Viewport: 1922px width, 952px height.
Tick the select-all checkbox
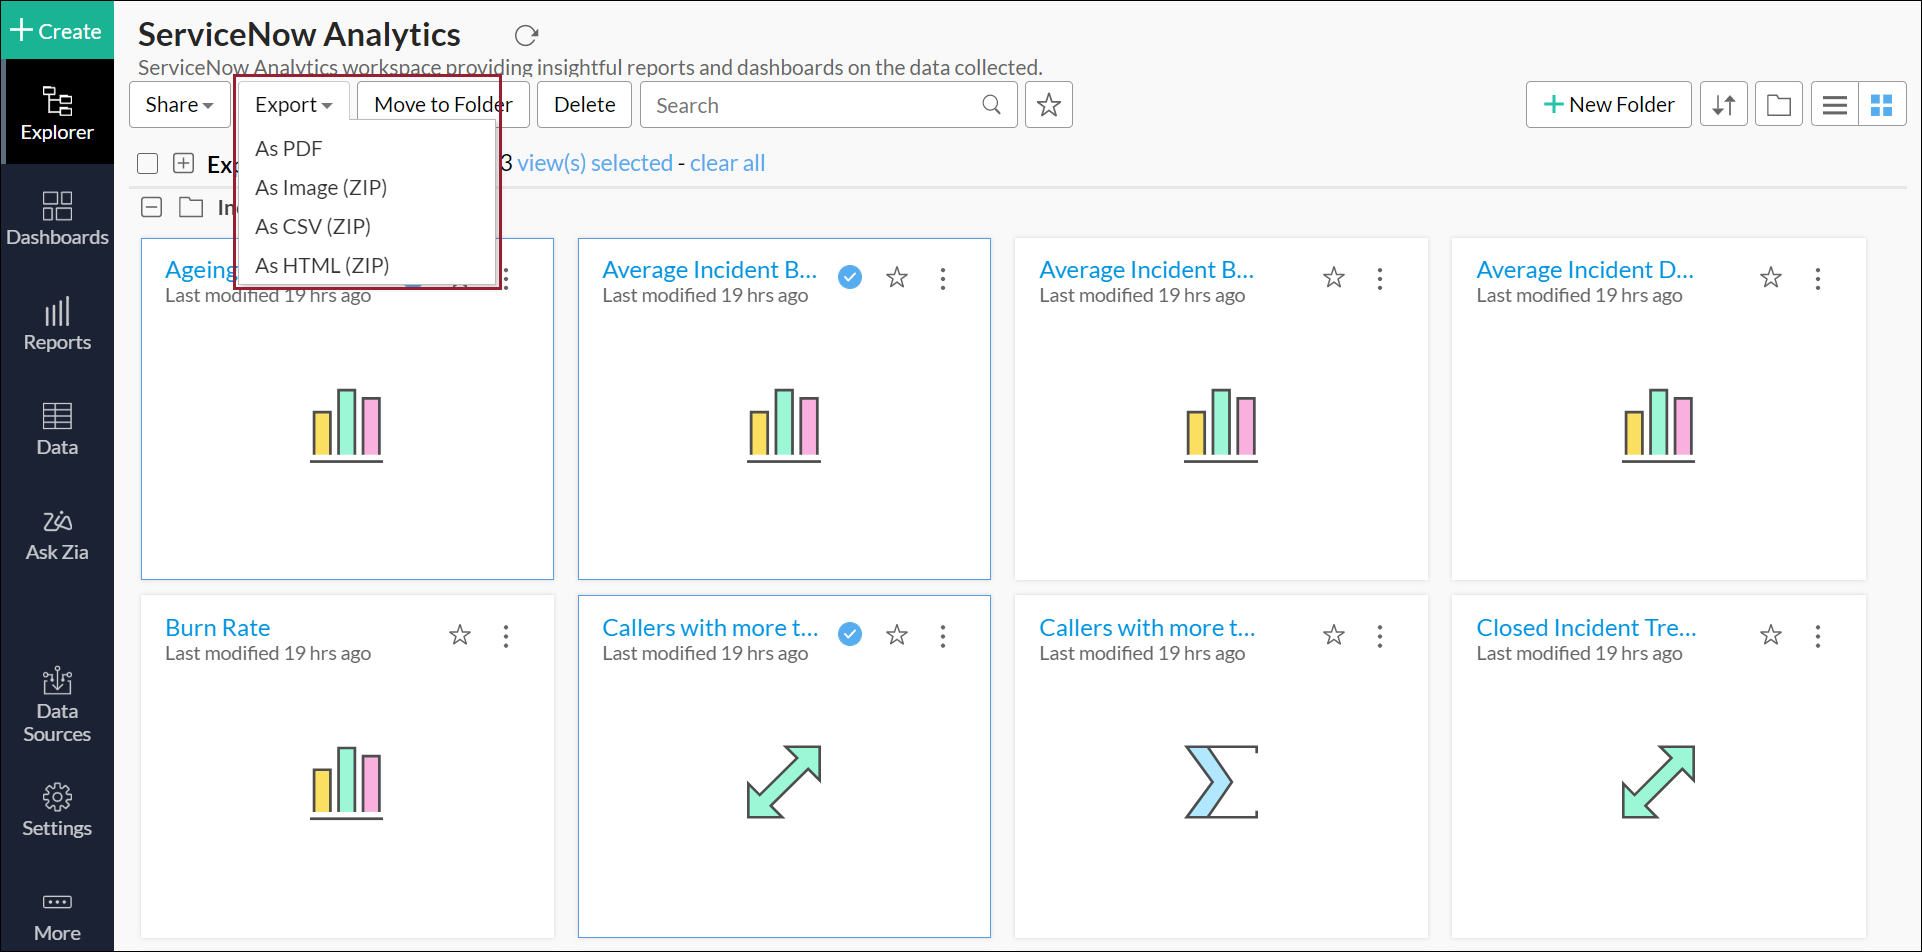tap(148, 163)
